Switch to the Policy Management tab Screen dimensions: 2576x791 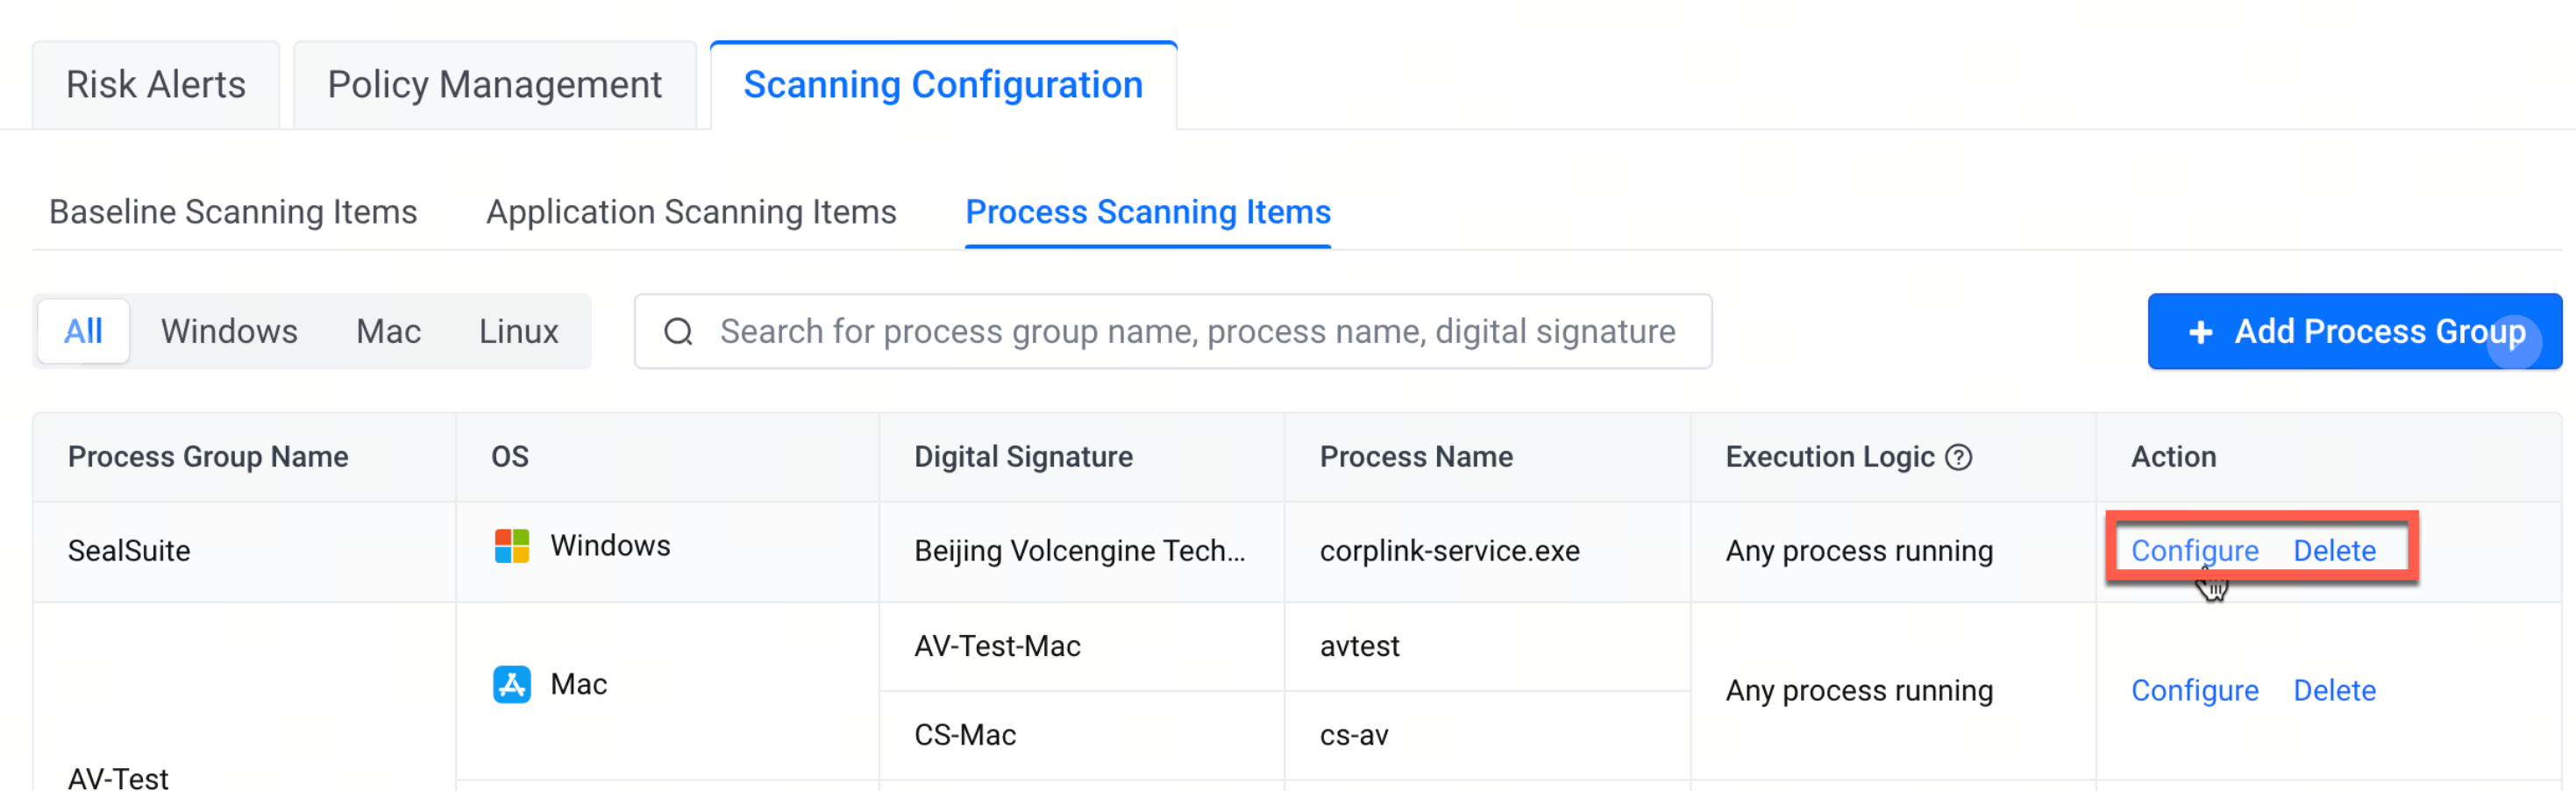[495, 85]
